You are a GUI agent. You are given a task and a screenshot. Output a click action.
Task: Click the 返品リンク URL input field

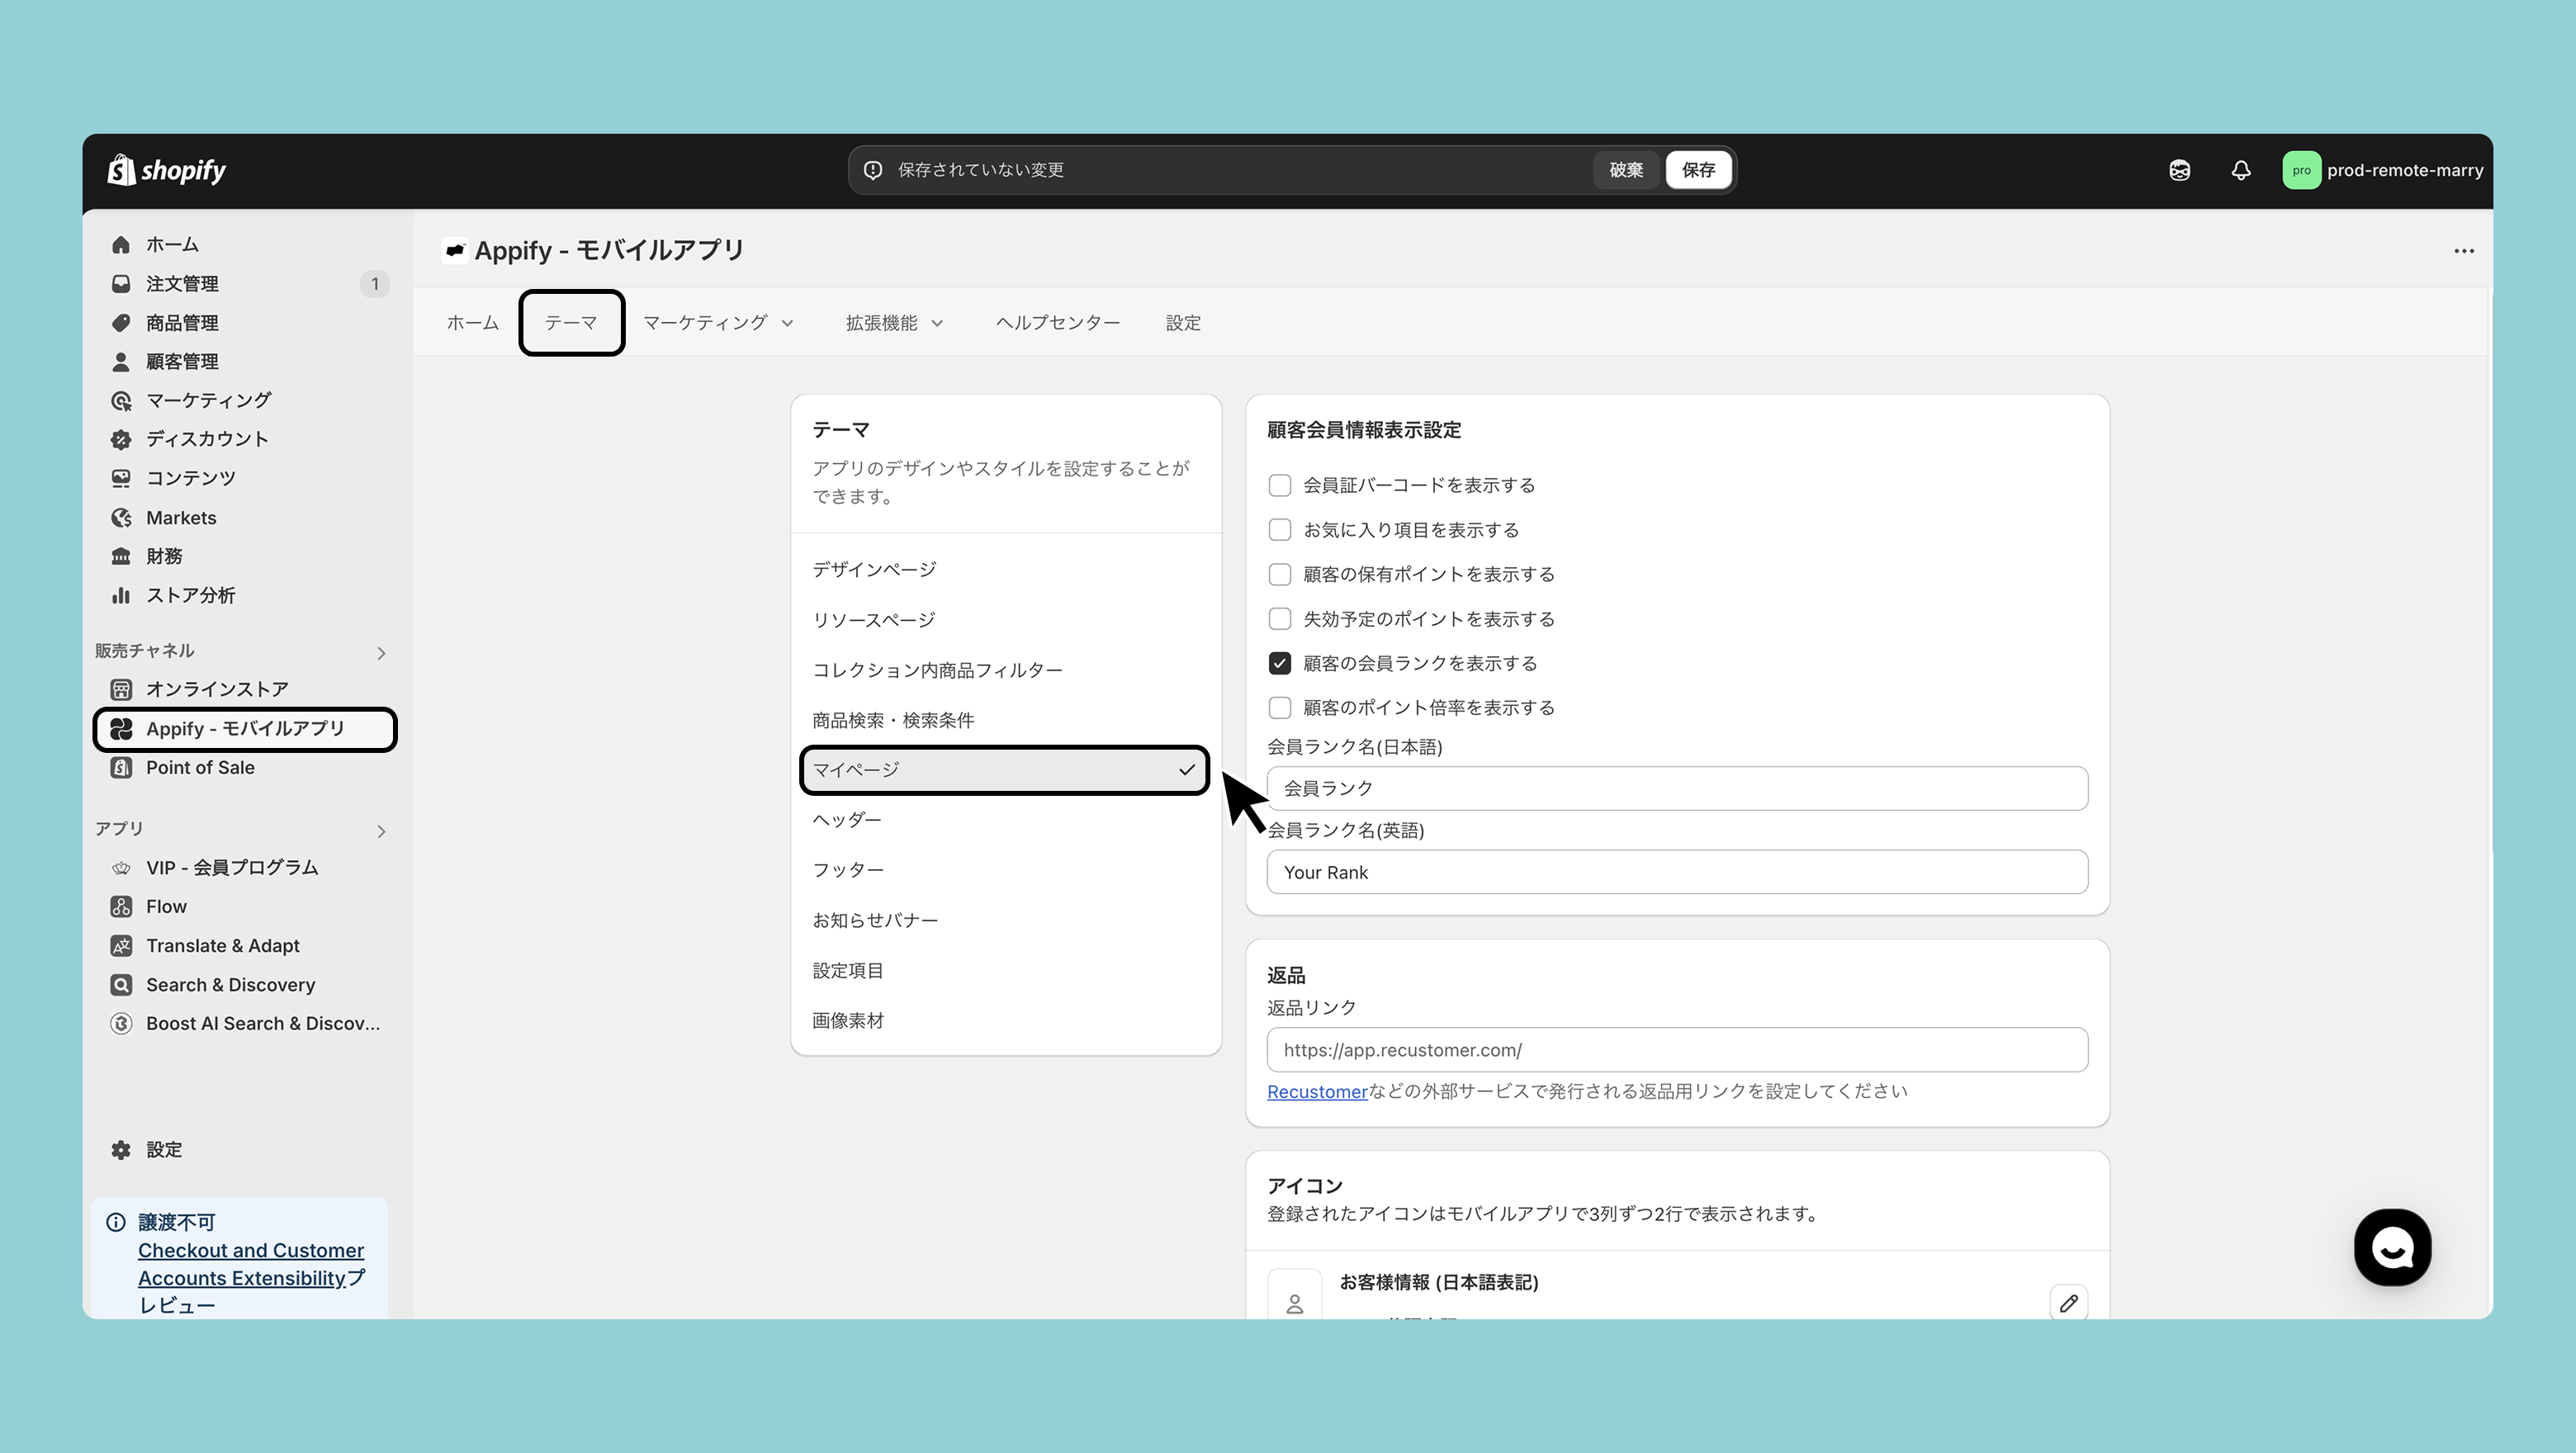click(1677, 1050)
